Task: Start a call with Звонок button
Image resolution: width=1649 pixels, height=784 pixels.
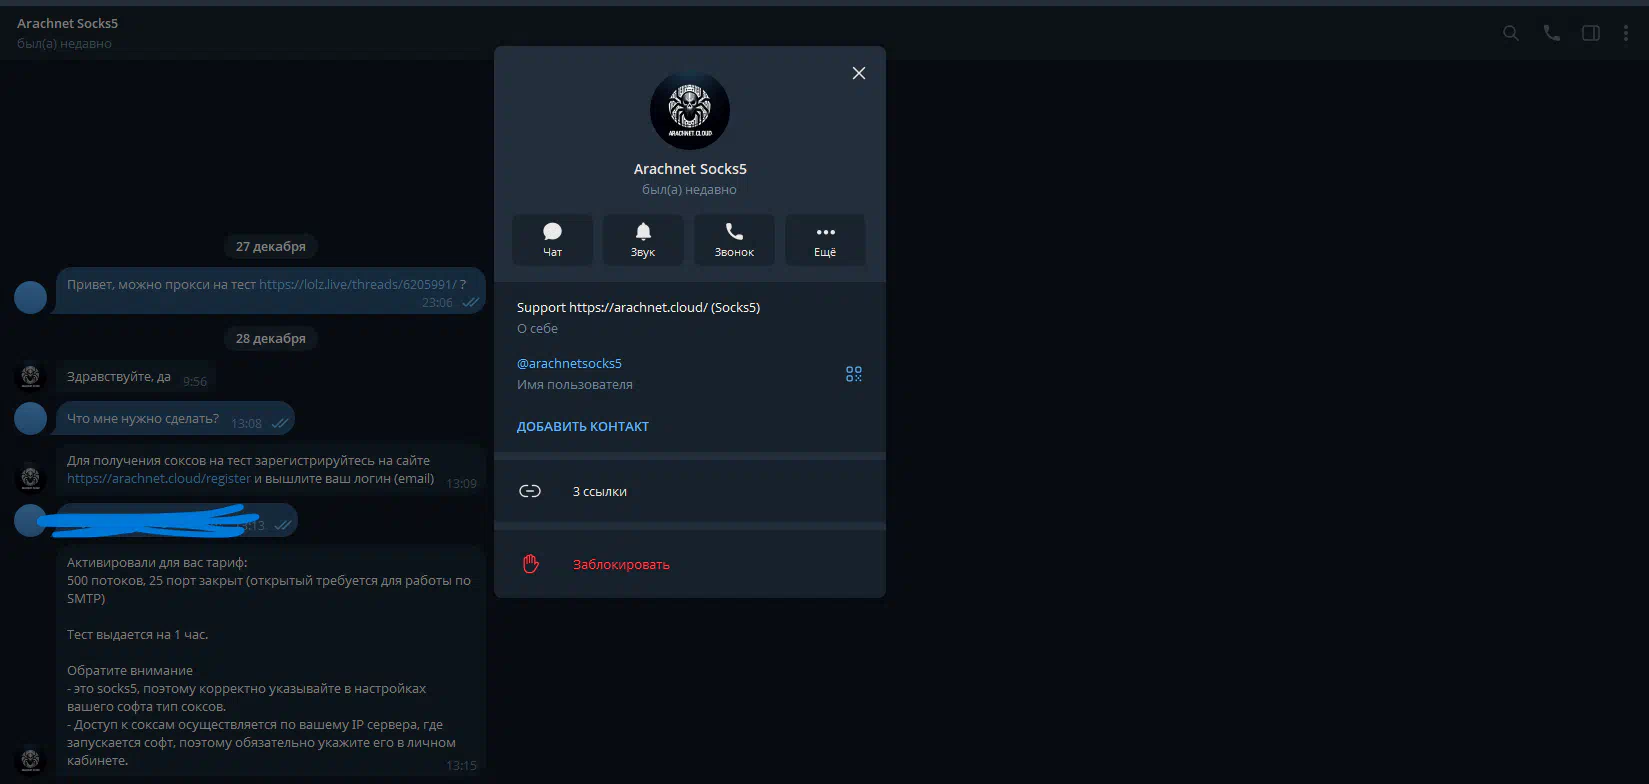Action: (734, 240)
